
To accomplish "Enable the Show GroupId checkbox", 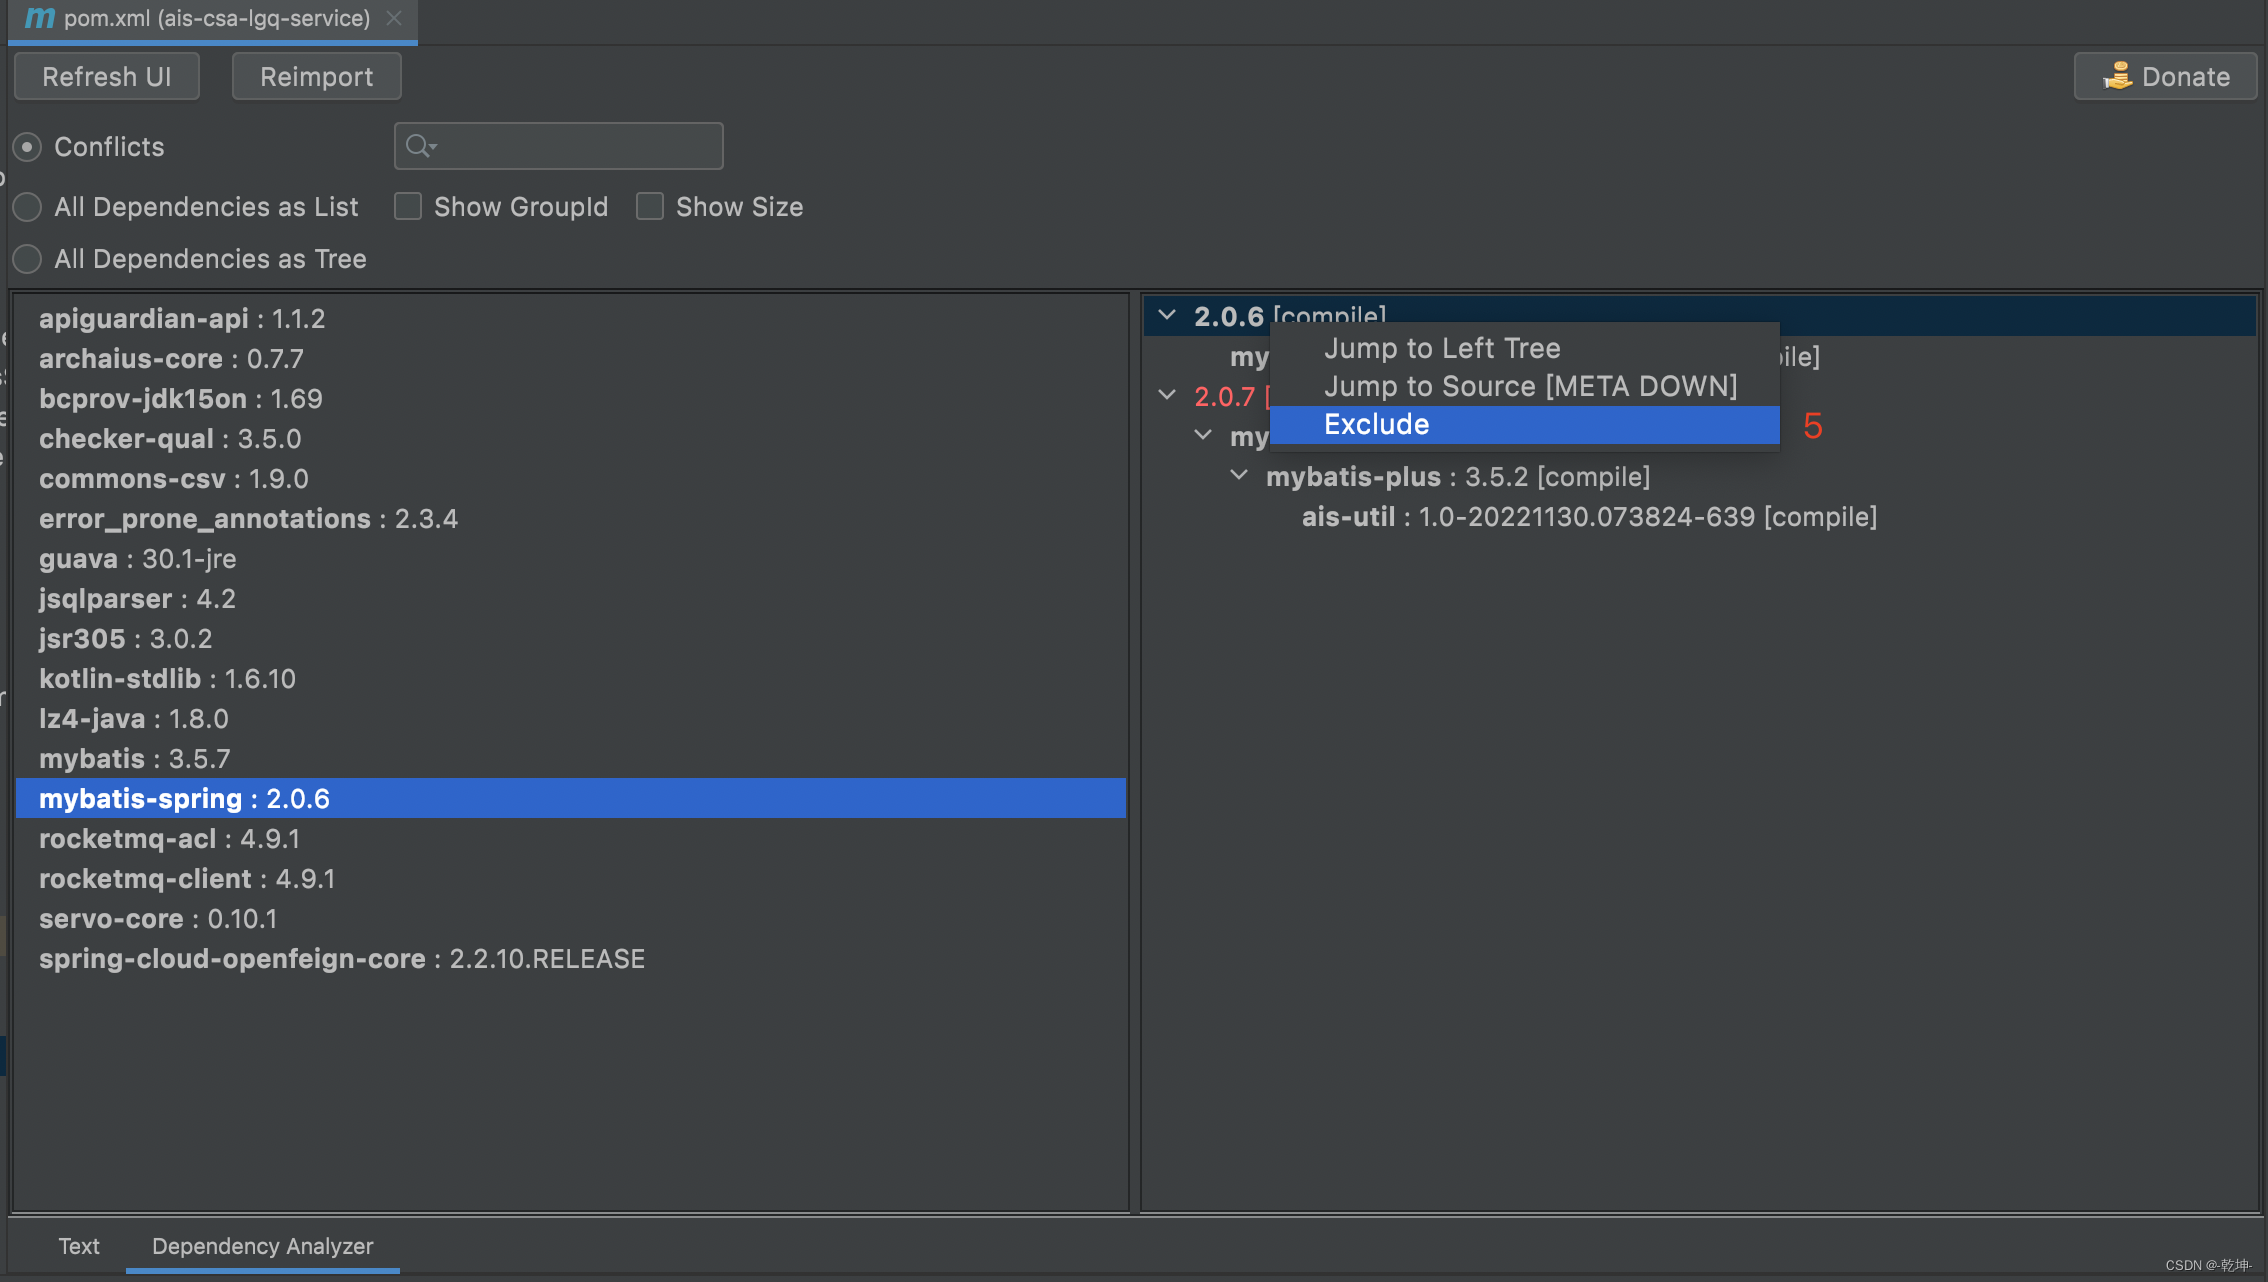I will 408,206.
